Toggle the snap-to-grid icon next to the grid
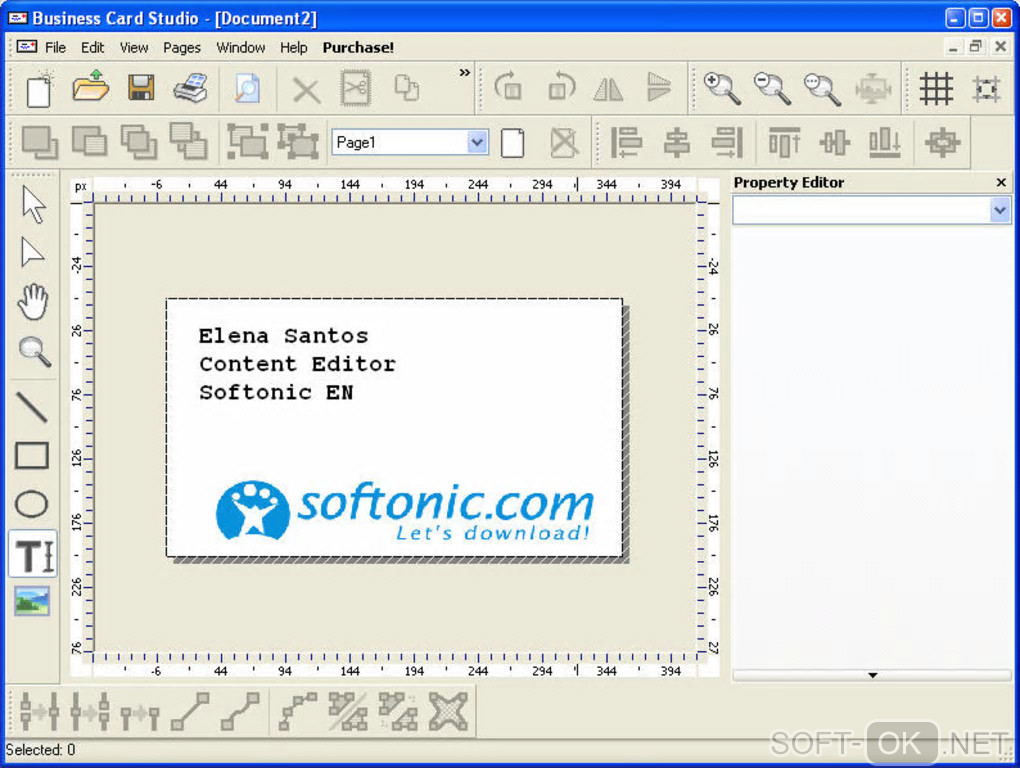The height and width of the screenshot is (768, 1020). click(x=986, y=88)
